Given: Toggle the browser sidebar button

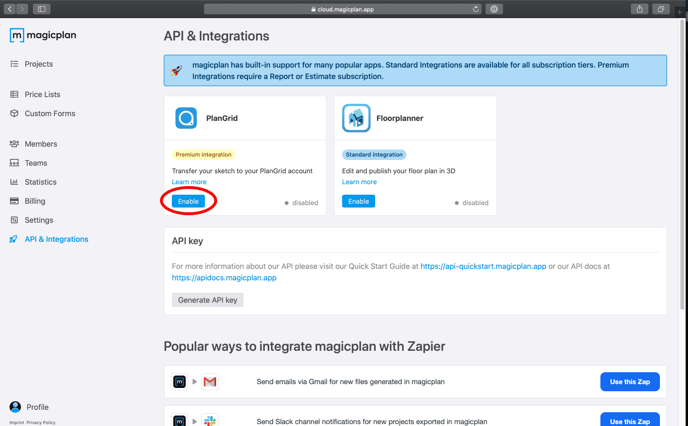Looking at the screenshot, I should point(42,9).
